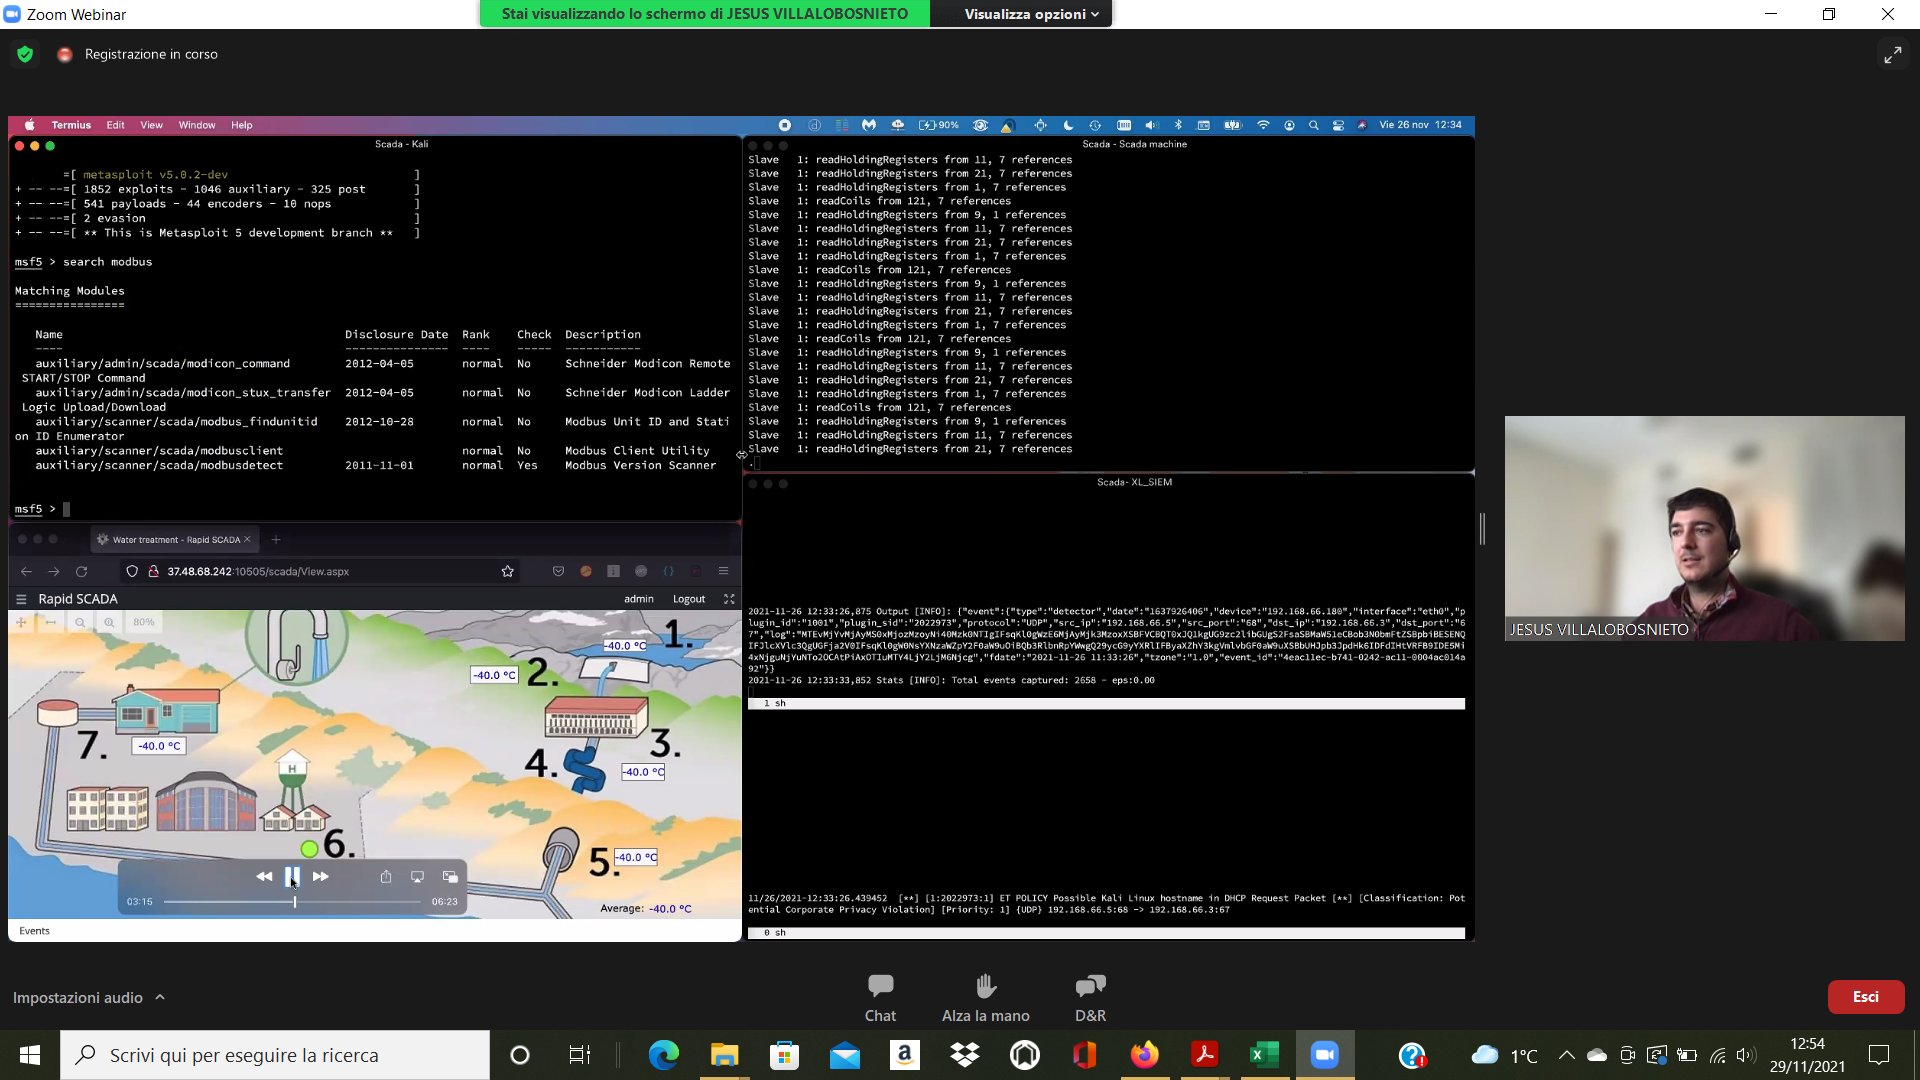
Task: Open Microsoft Edge from the taskbar
Action: pos(664,1055)
